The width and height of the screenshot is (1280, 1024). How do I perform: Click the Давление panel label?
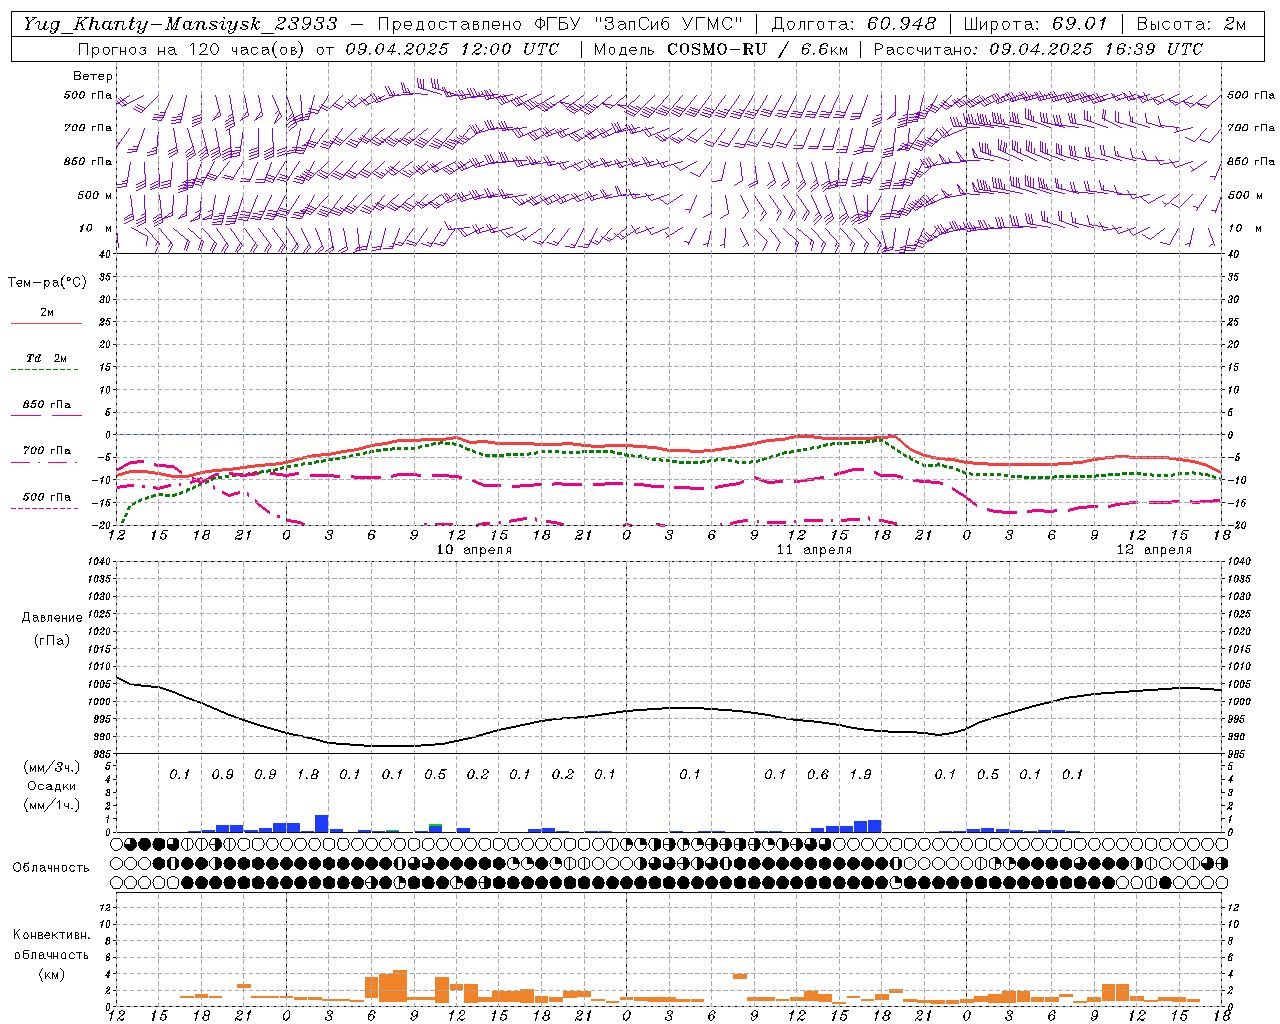click(53, 618)
